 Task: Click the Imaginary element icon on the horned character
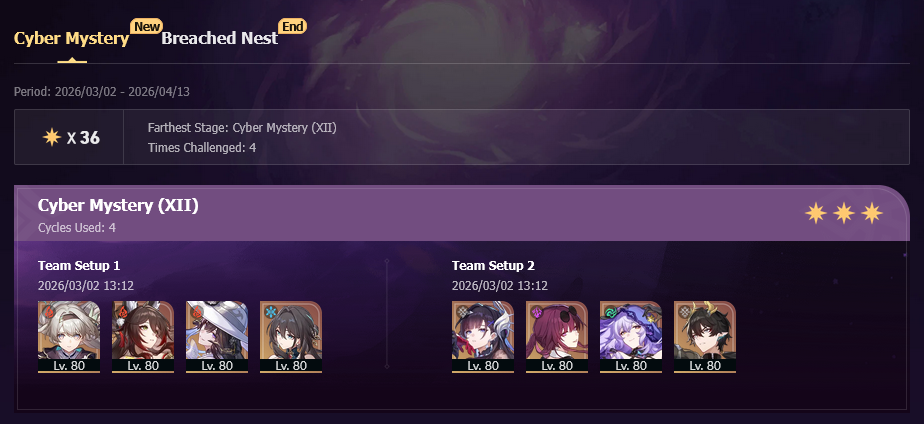[x=685, y=312]
